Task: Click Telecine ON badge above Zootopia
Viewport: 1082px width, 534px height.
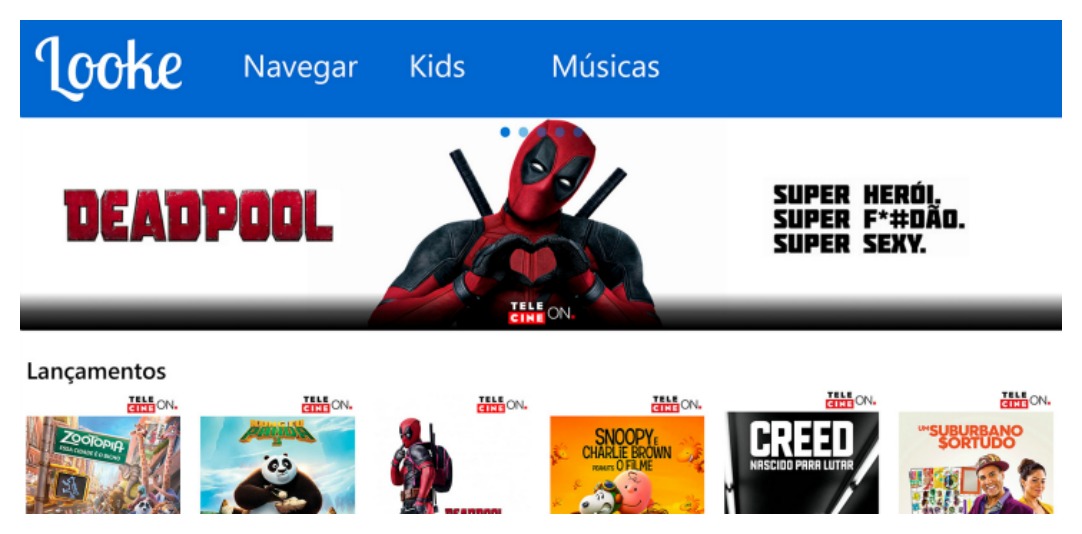Action: pyautogui.click(x=153, y=404)
